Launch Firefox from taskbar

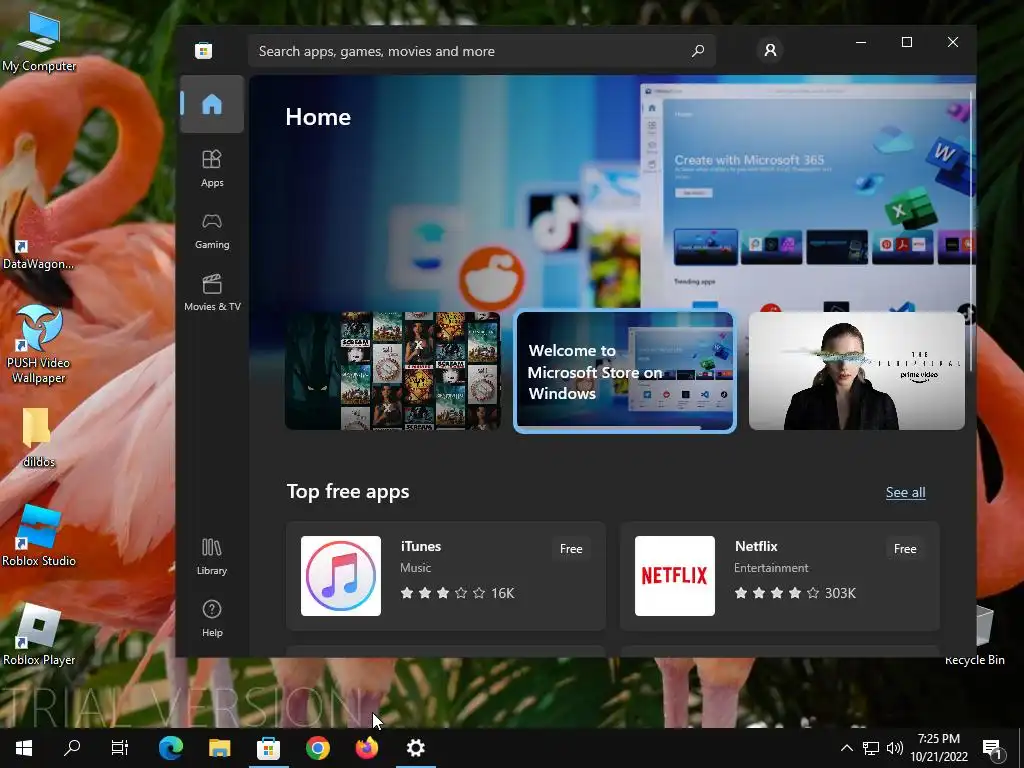click(366, 748)
